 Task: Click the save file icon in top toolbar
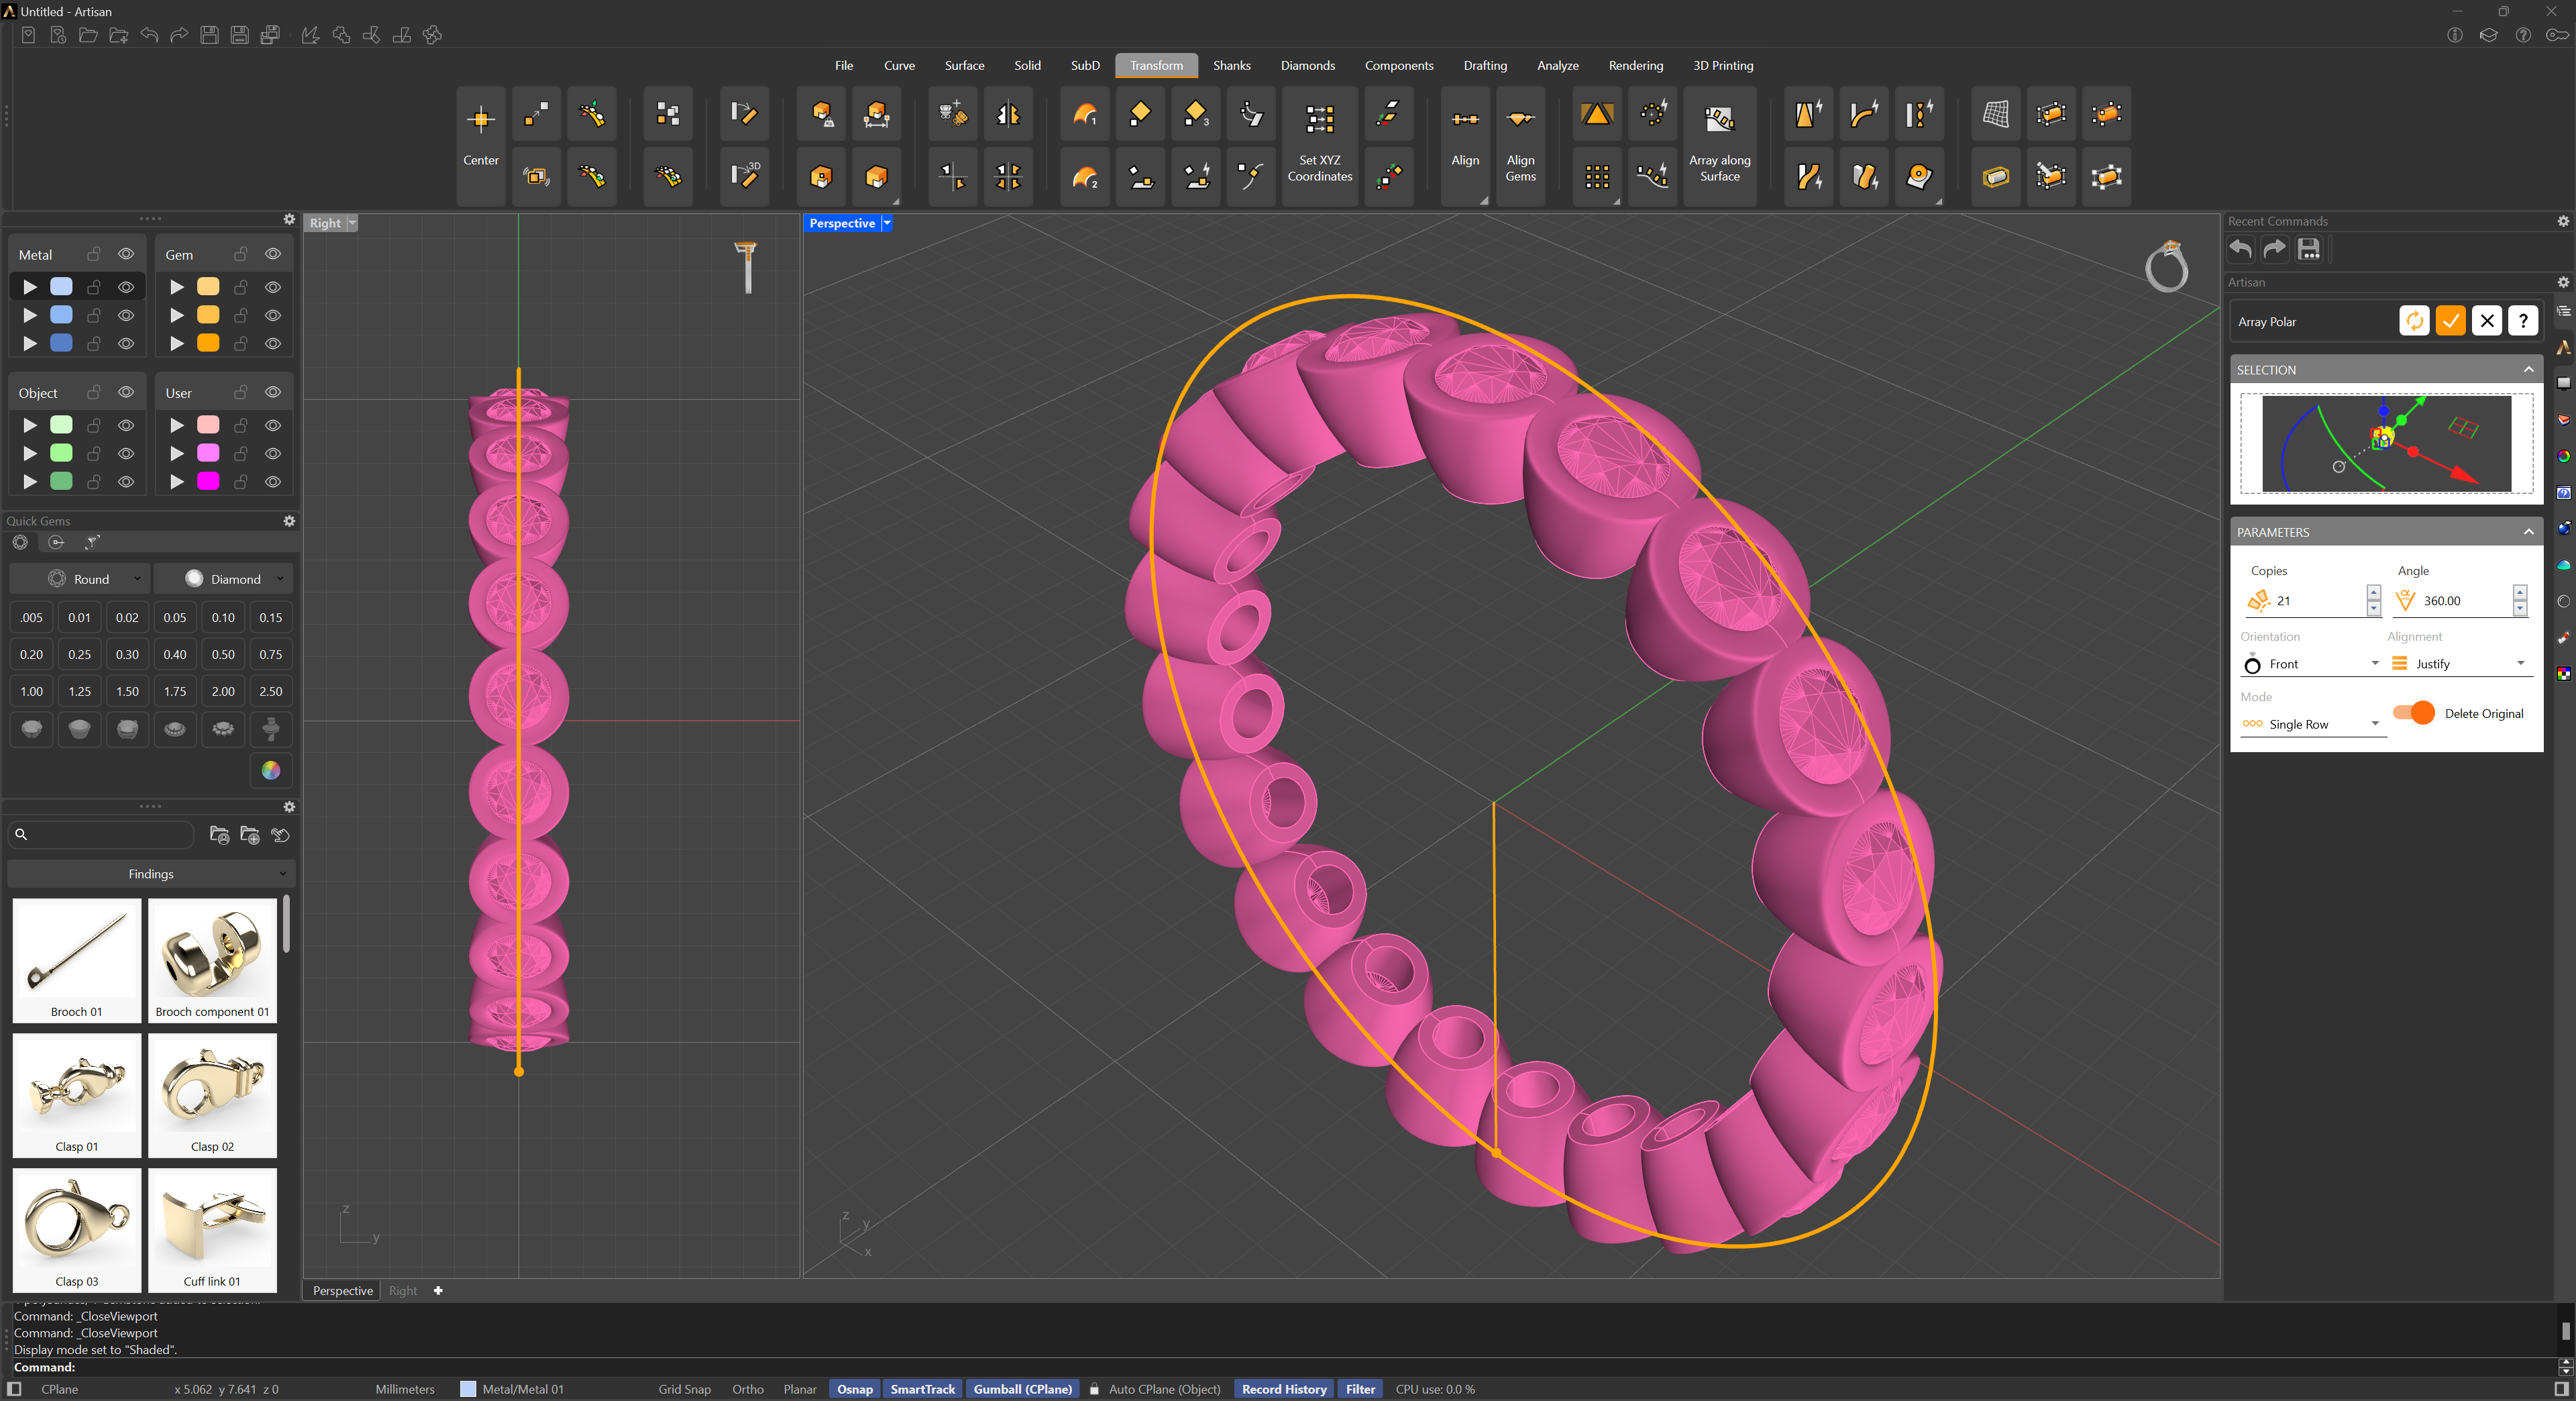coord(209,35)
